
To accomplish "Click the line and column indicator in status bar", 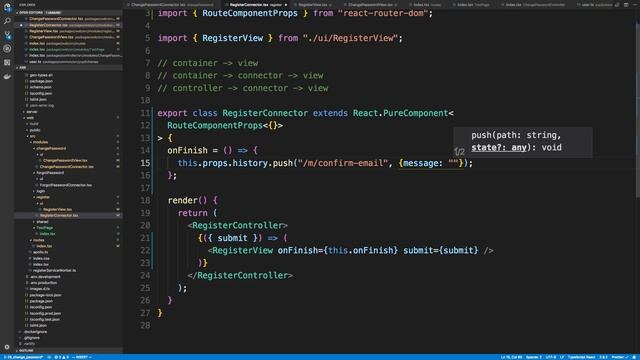I will pos(512,357).
